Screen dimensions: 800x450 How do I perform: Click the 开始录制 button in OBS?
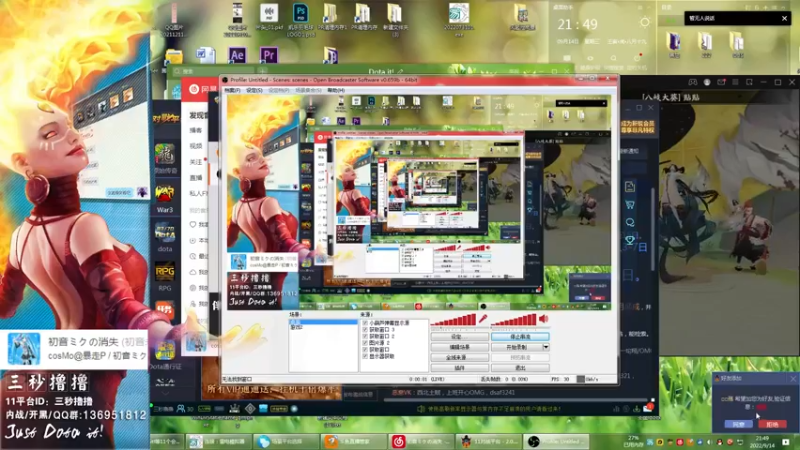pos(517,347)
